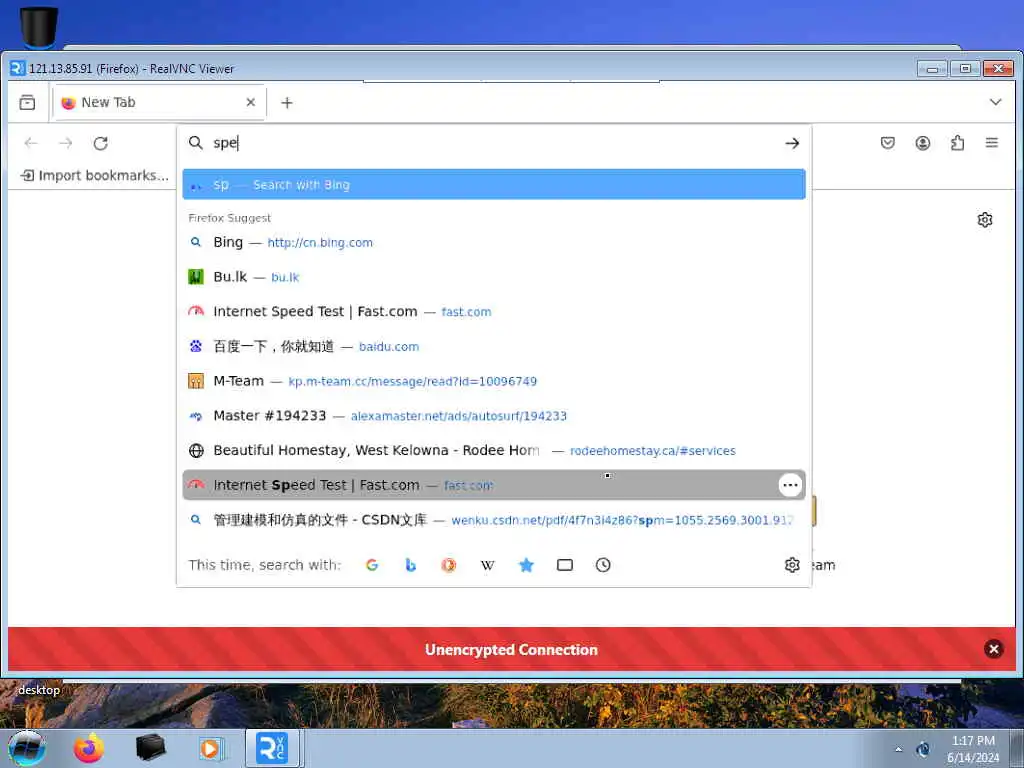Open the Firefox account icon
The width and height of the screenshot is (1024, 768).
(x=923, y=143)
